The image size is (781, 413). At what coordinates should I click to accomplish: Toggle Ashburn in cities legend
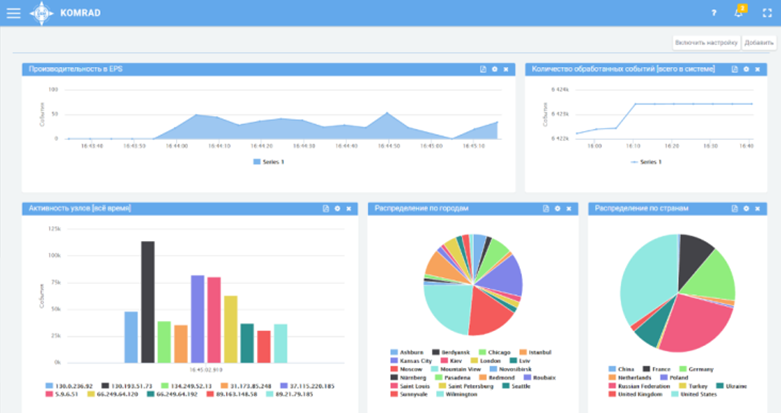(407, 352)
